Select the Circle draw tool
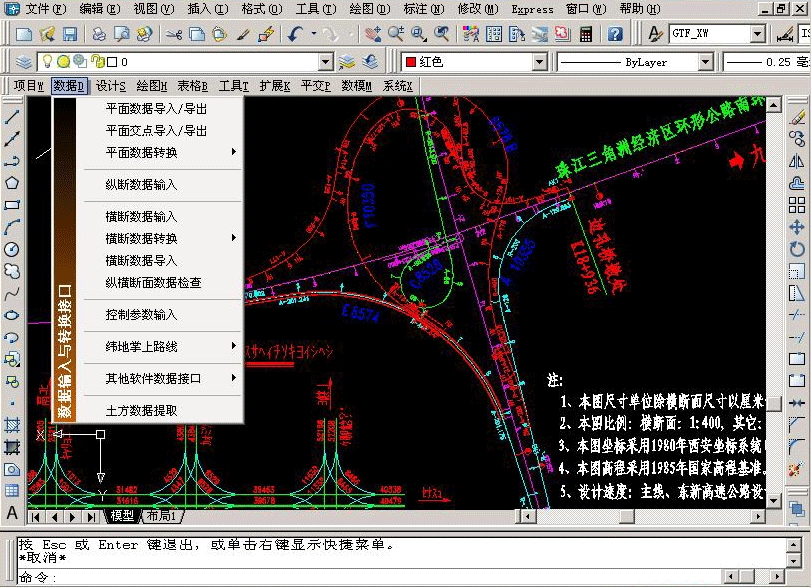 point(12,249)
